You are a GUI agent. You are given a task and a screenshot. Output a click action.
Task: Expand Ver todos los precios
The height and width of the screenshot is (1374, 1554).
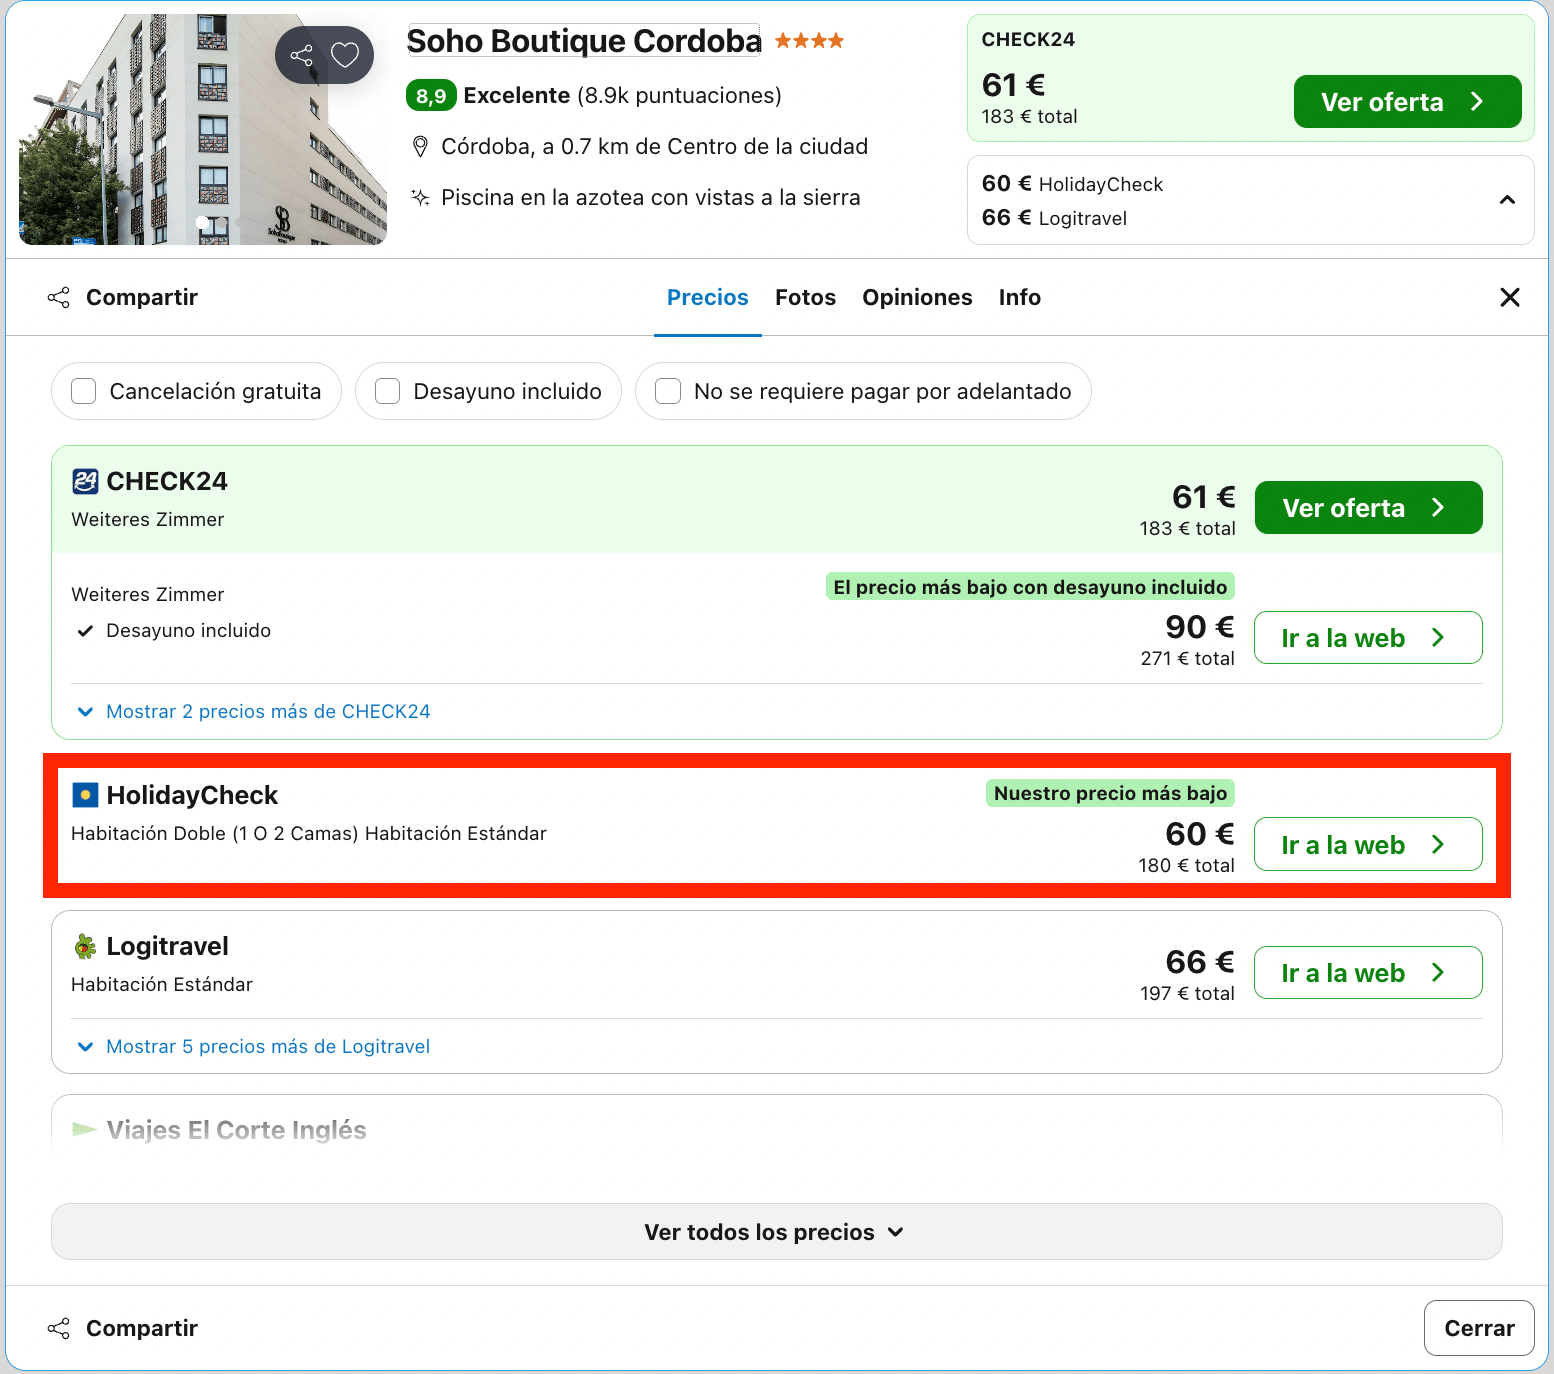[x=776, y=1232]
